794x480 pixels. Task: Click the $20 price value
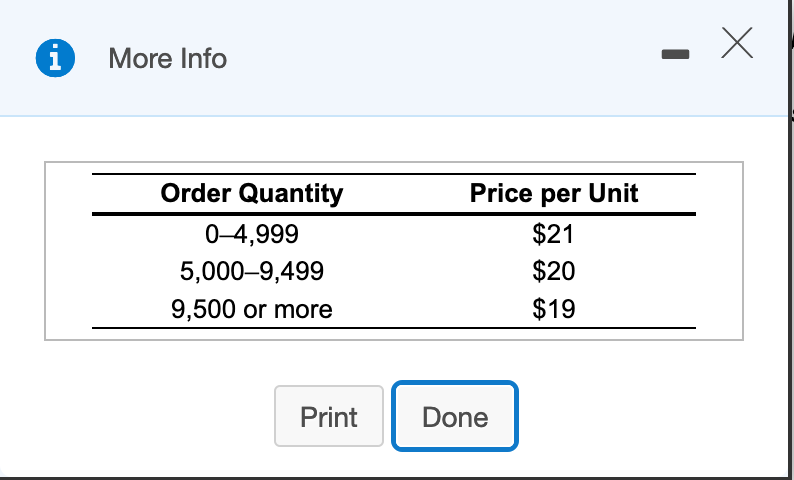click(553, 272)
